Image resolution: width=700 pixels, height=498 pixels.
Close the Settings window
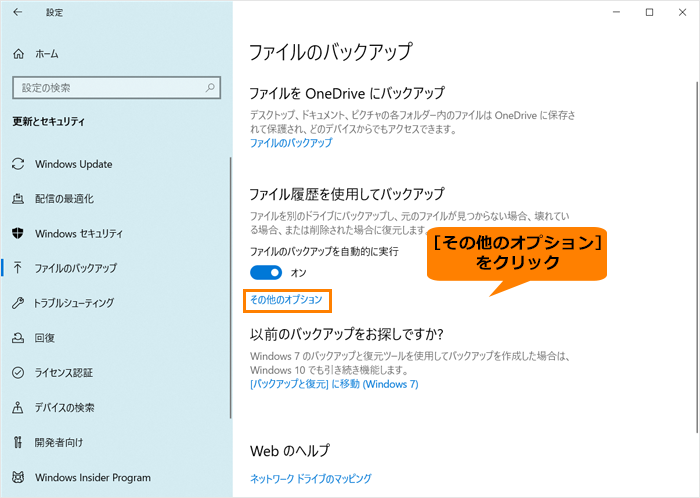(683, 12)
